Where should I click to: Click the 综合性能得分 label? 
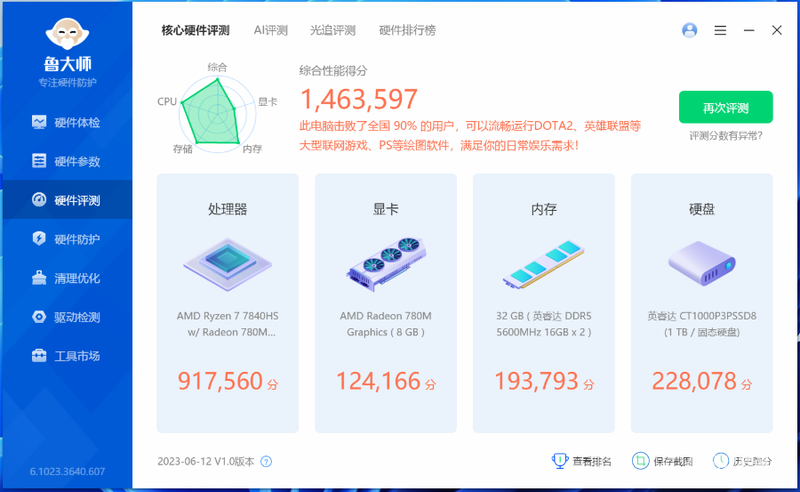333,71
